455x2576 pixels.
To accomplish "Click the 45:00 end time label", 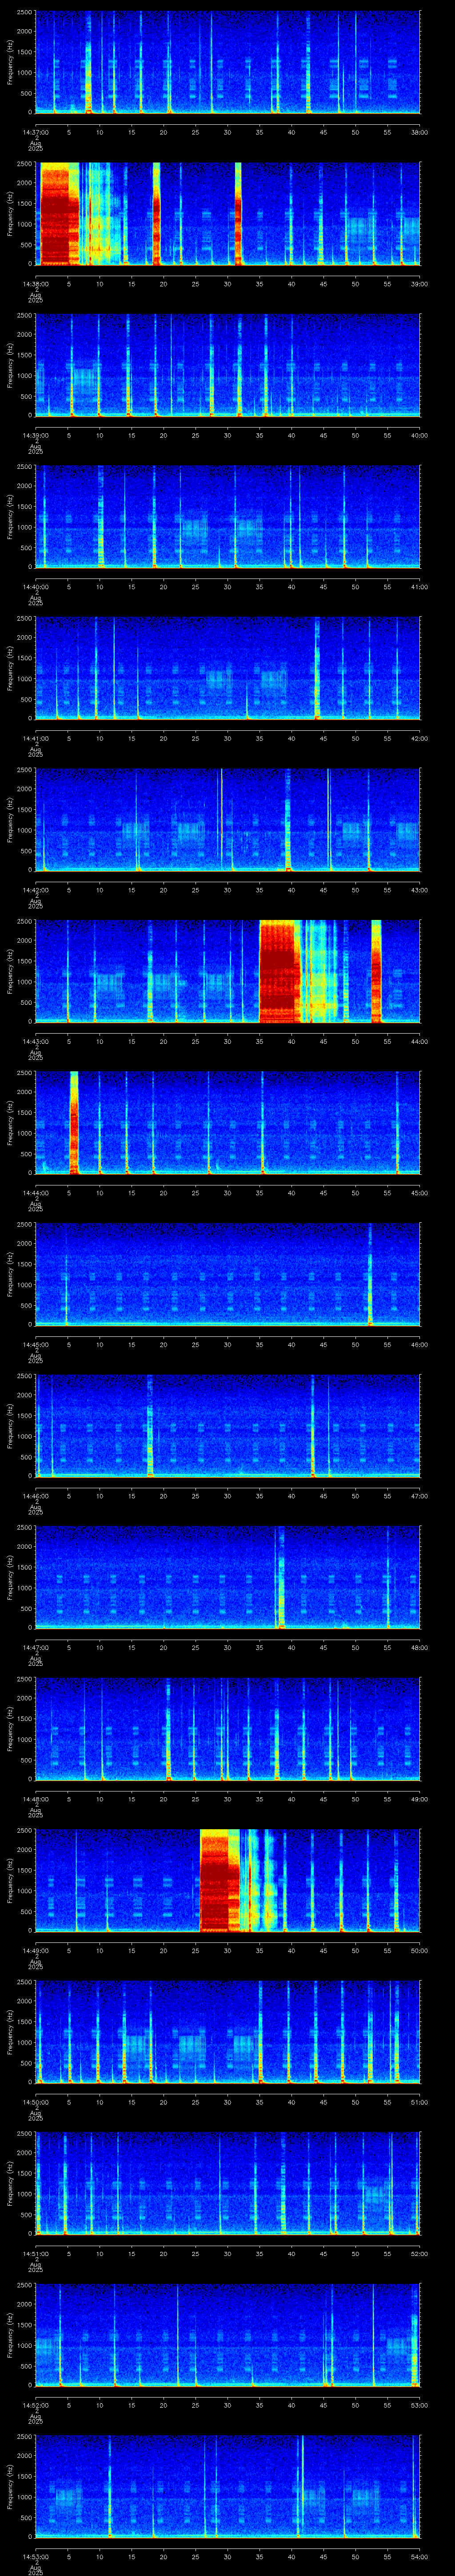I will (420, 1192).
